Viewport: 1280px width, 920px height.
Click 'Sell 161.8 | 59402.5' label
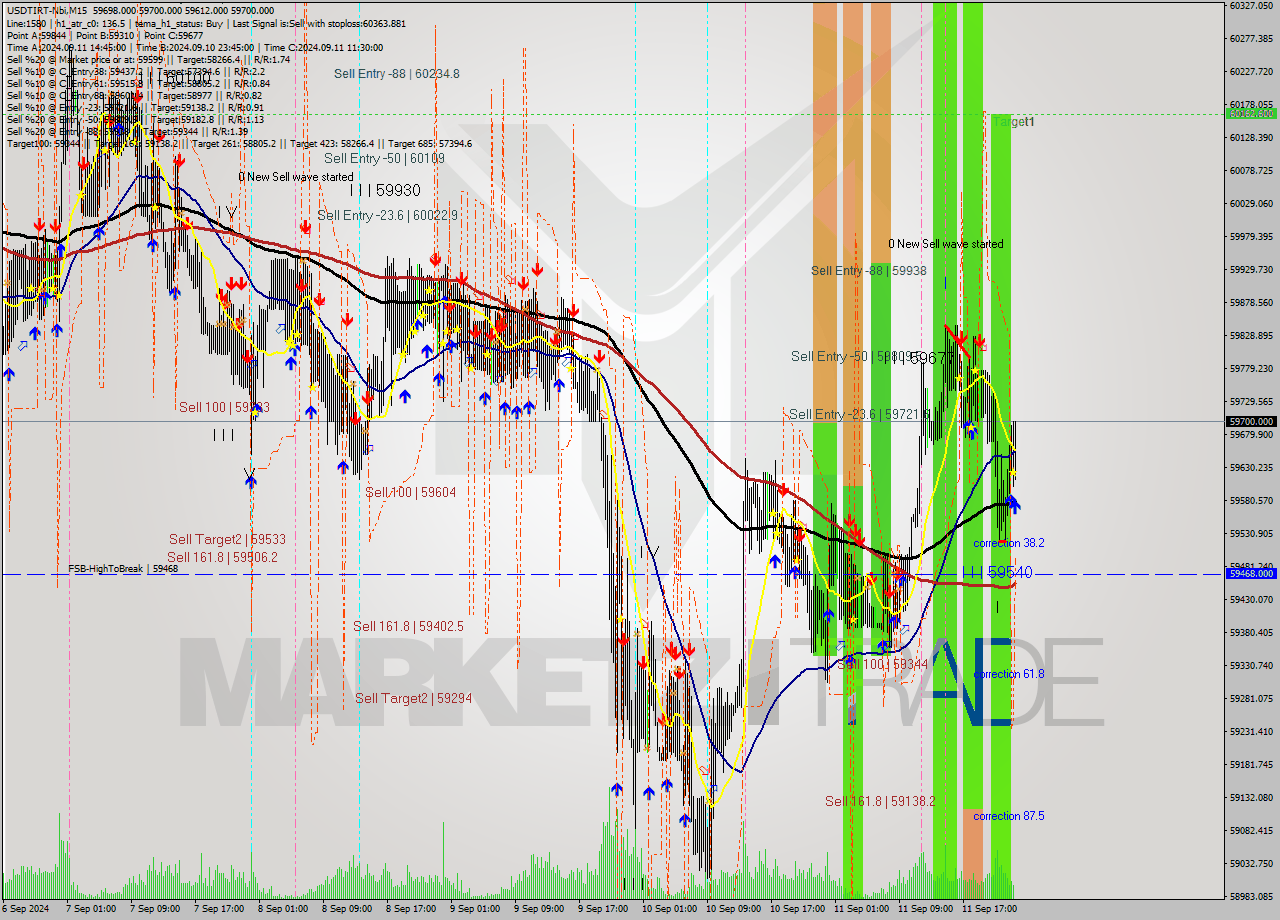408,627
